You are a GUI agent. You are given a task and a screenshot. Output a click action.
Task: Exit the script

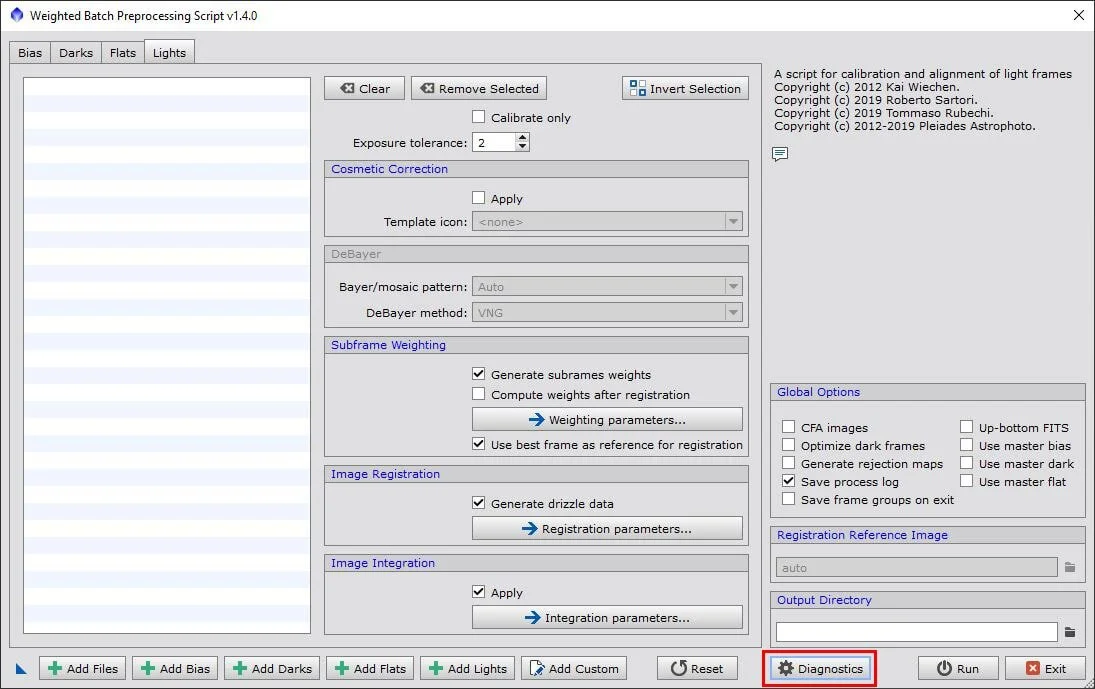[1045, 669]
